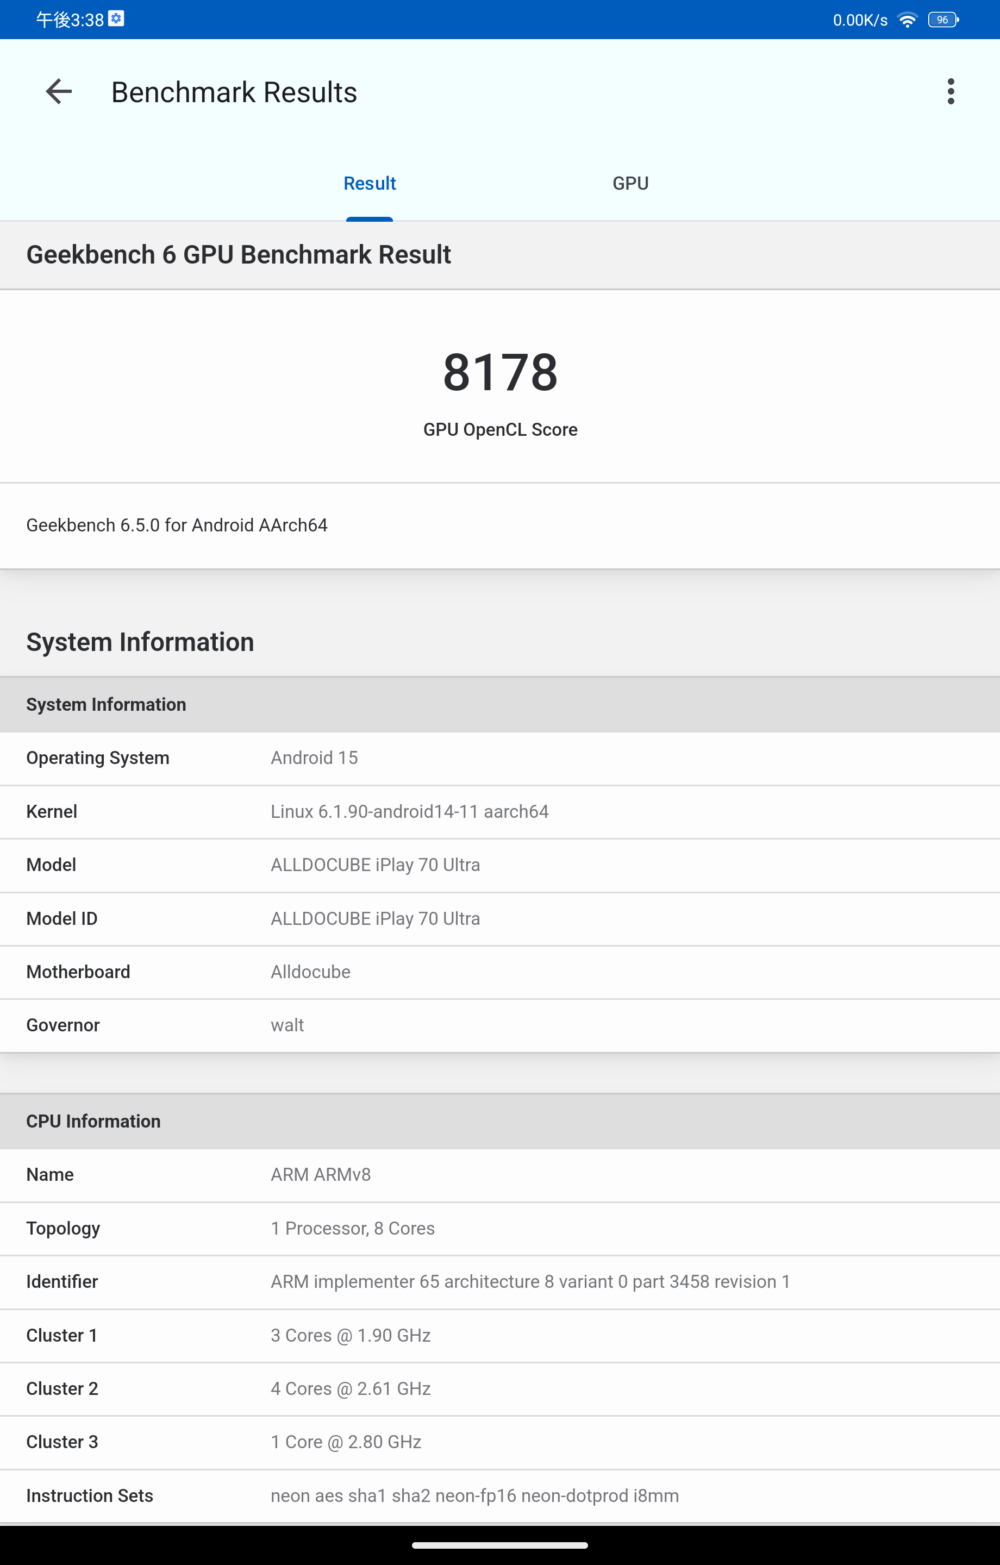Tap the Instruction Sets row

coord(500,1496)
